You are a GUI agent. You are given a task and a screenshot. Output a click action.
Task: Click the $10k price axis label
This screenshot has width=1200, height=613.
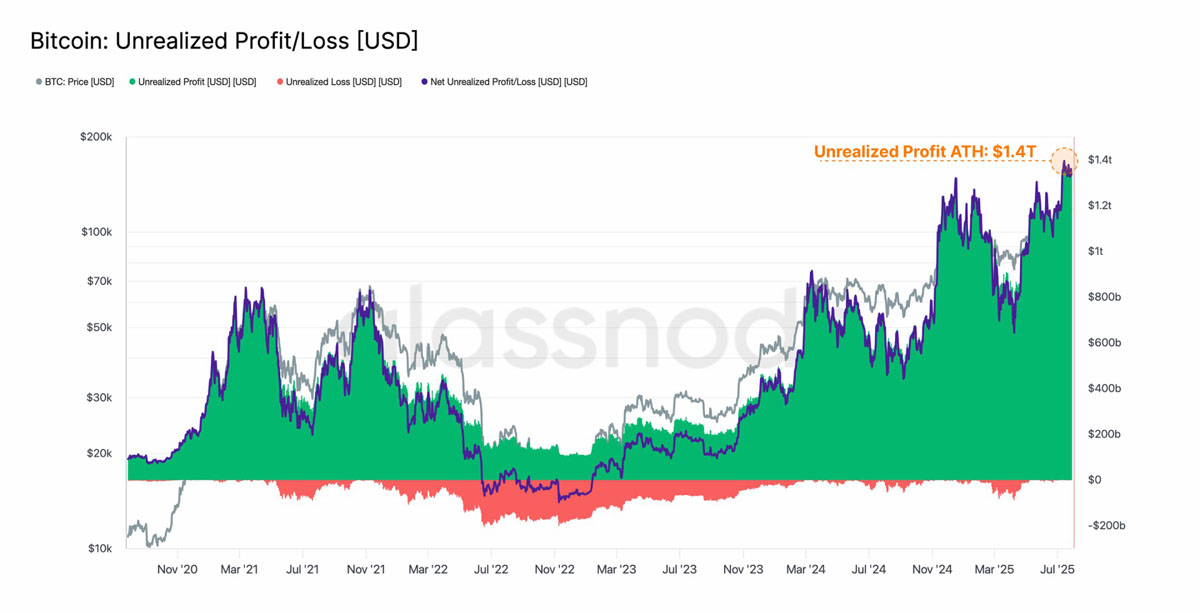pyautogui.click(x=99, y=549)
